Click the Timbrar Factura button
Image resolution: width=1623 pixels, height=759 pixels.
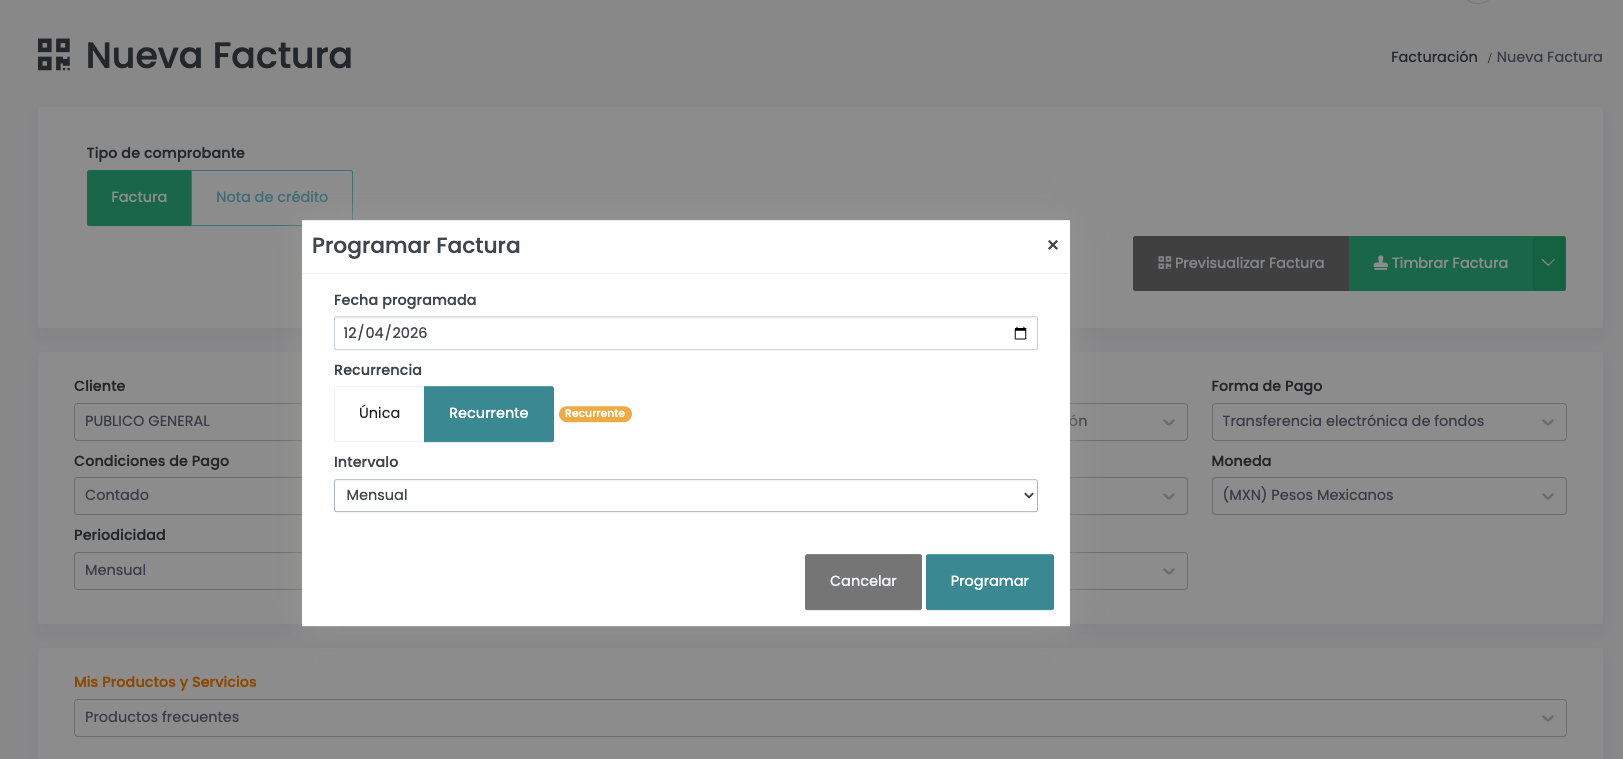tap(1440, 264)
